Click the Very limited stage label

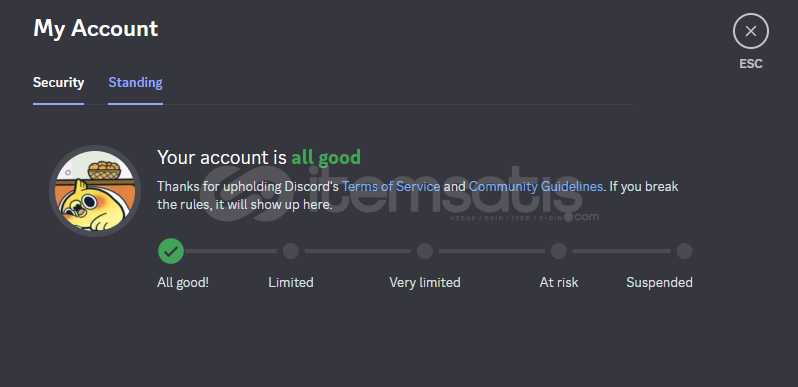click(425, 282)
